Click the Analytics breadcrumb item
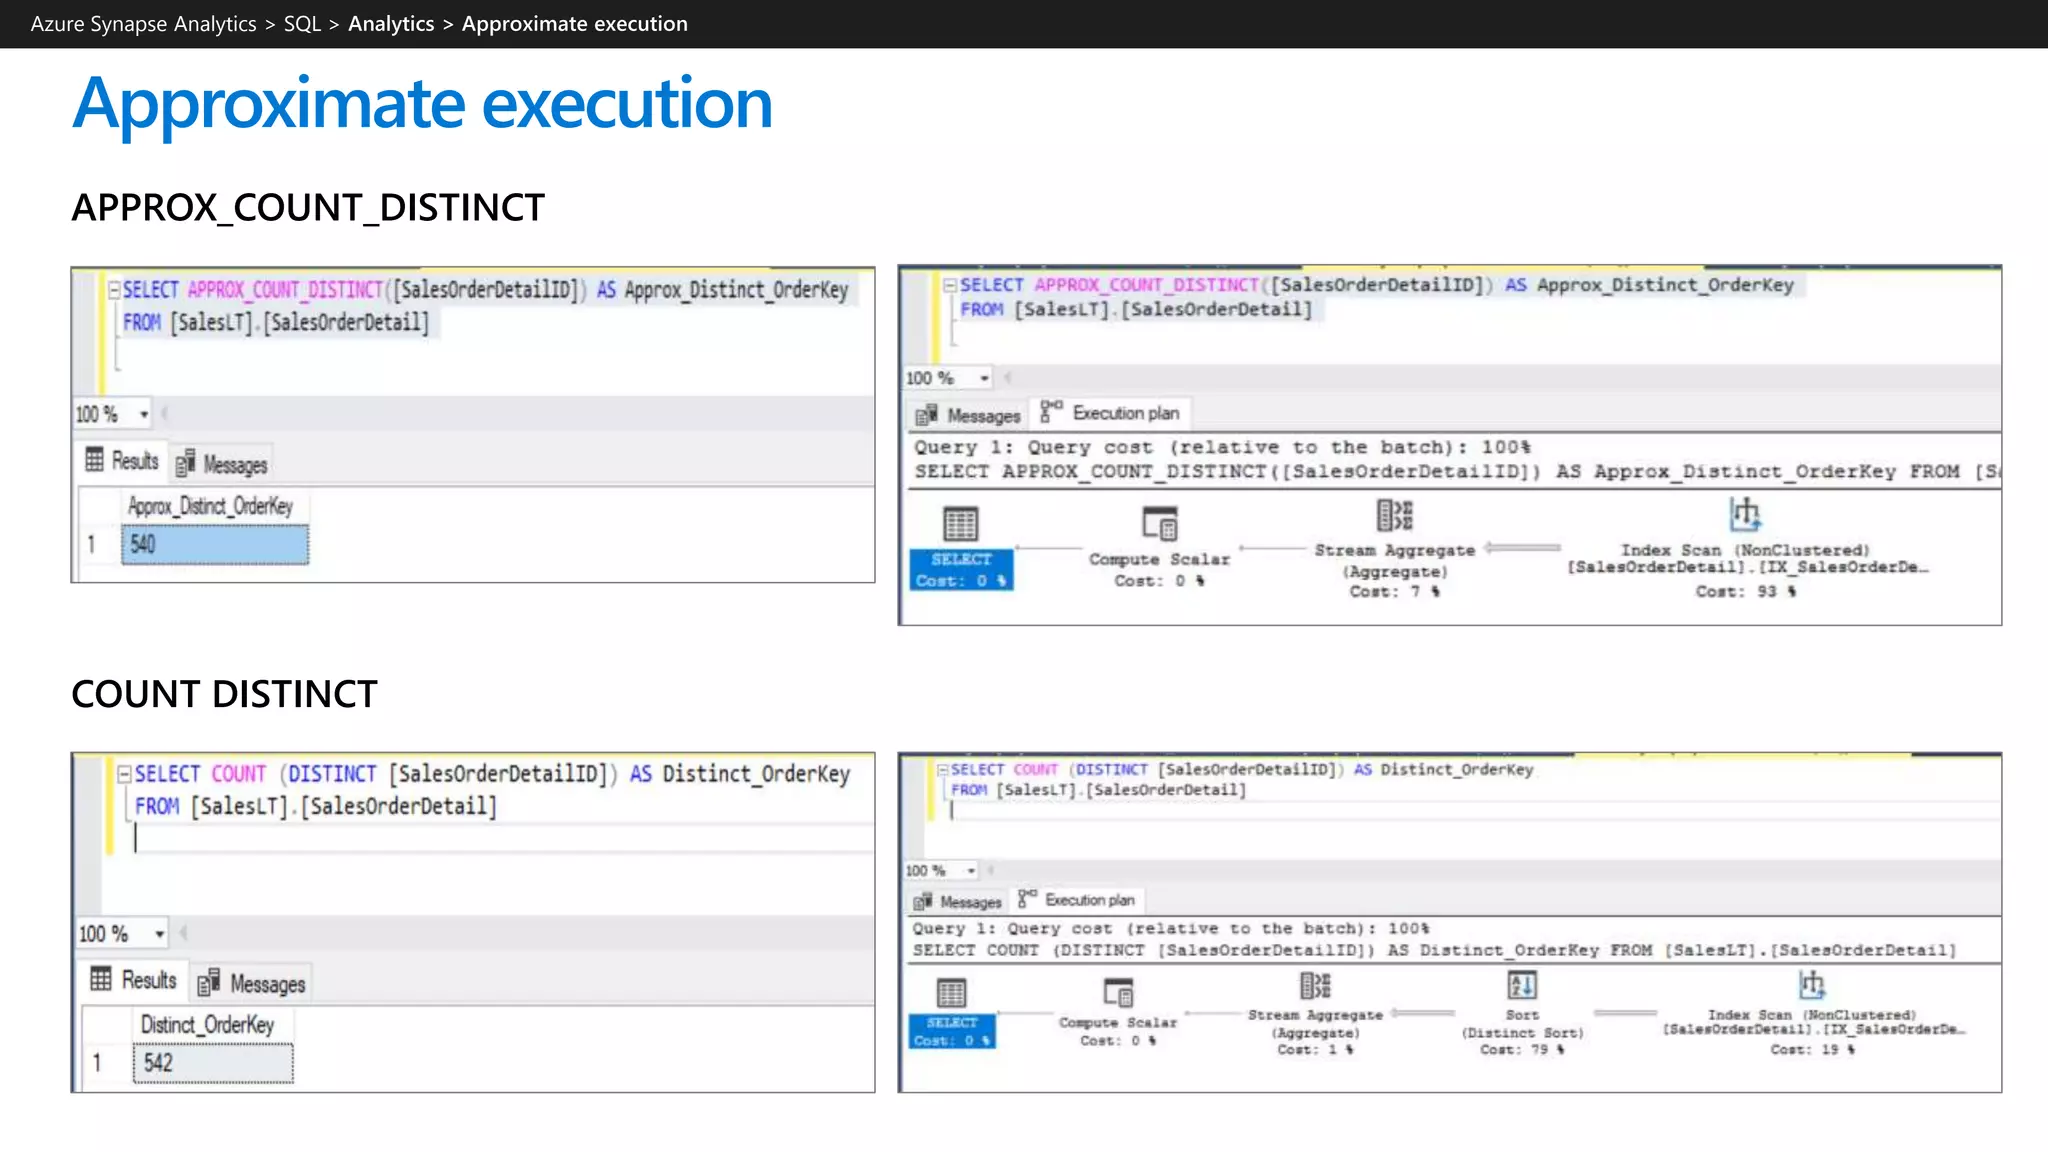This screenshot has height=1152, width=2048. click(391, 24)
